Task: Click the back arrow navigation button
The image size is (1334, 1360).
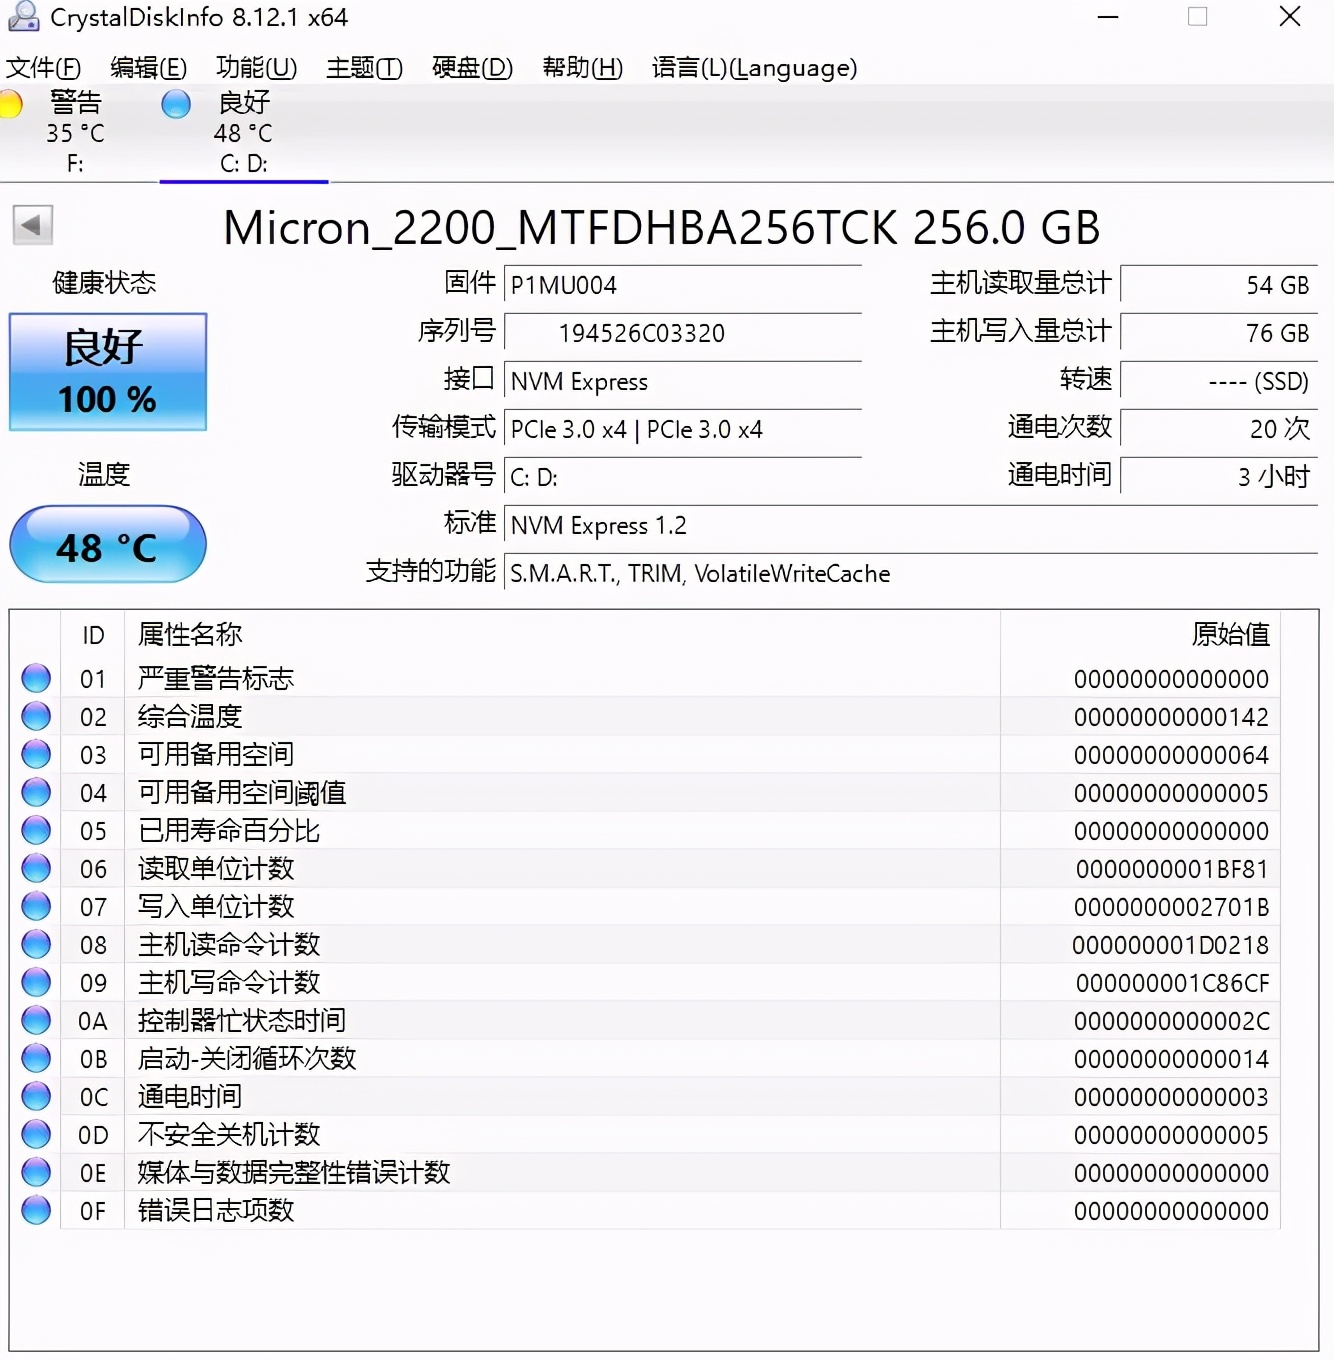Action: [32, 225]
